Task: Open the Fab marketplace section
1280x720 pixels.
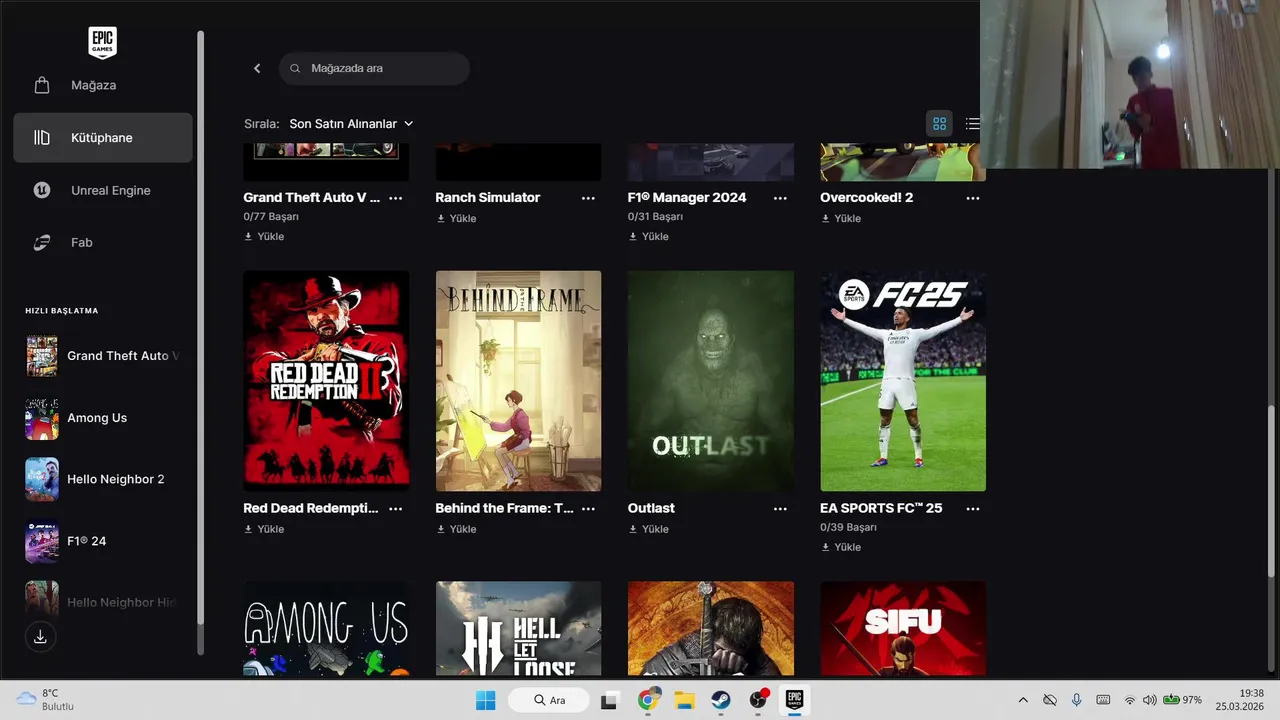Action: pyautogui.click(x=103, y=242)
